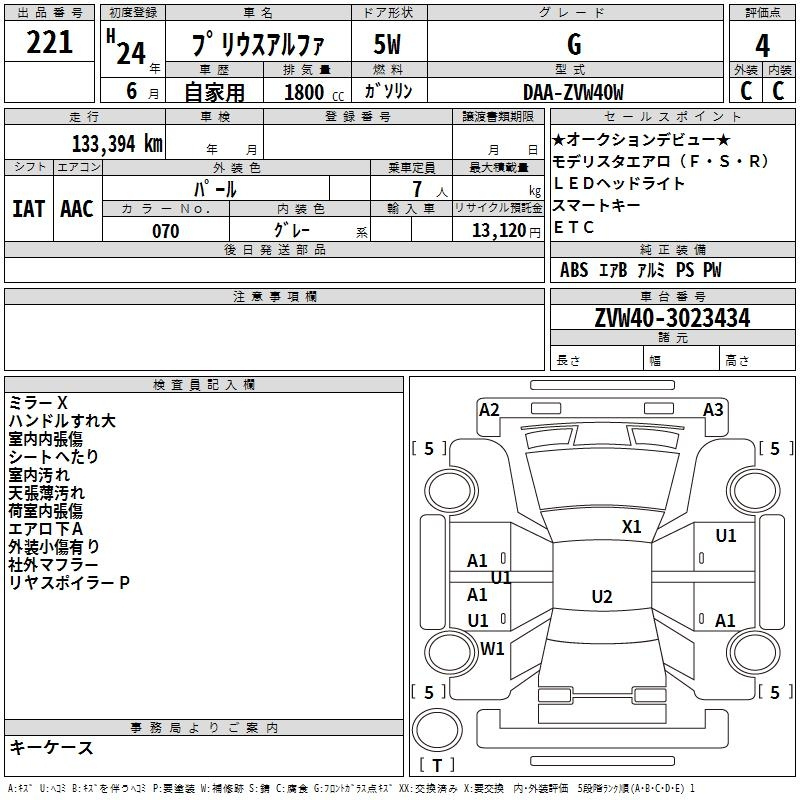Click the "C" grade under 内装

point(778,91)
